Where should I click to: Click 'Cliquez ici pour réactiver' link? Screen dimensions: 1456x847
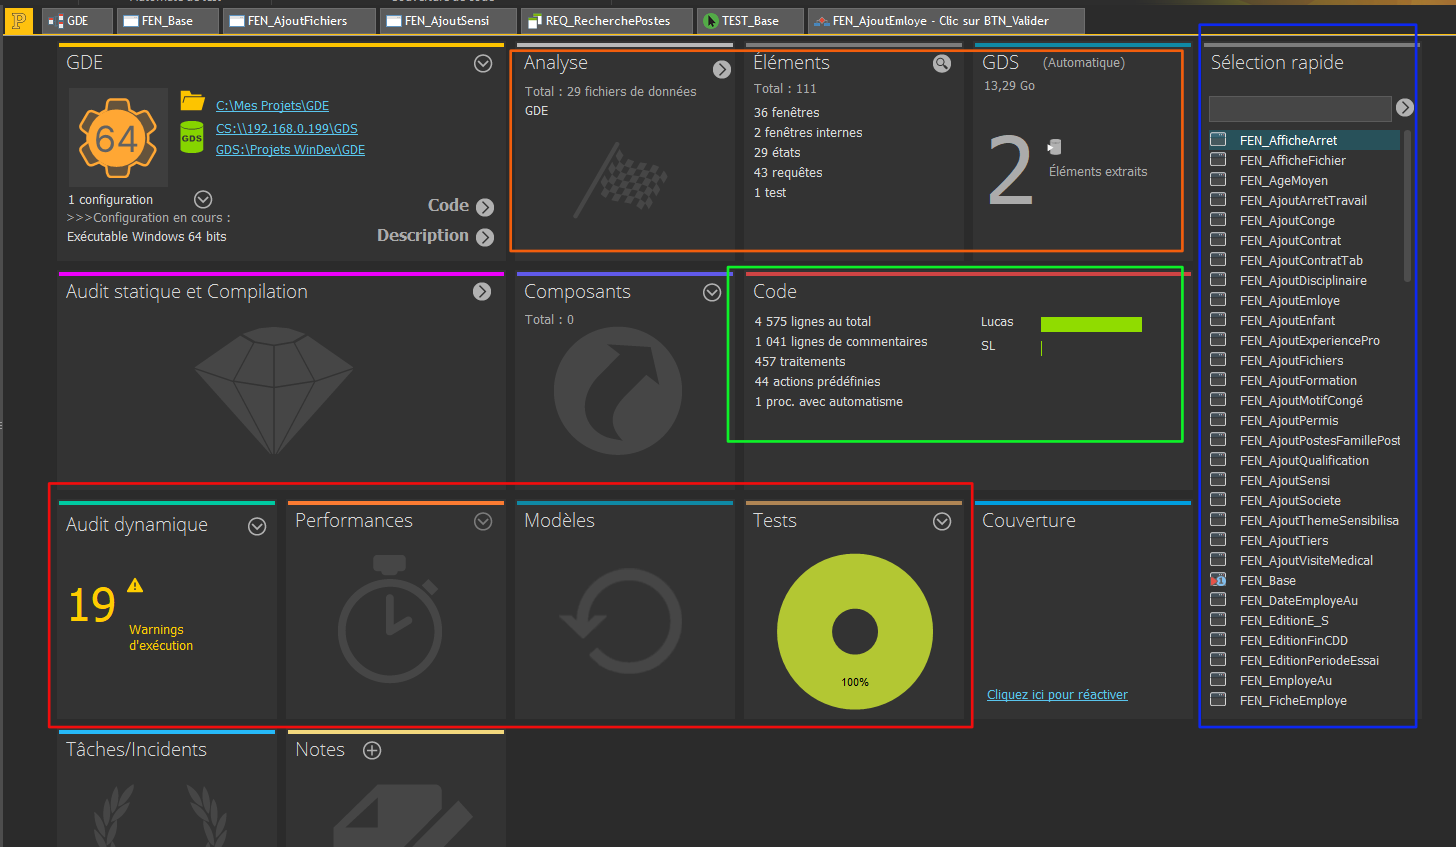[x=1057, y=695]
